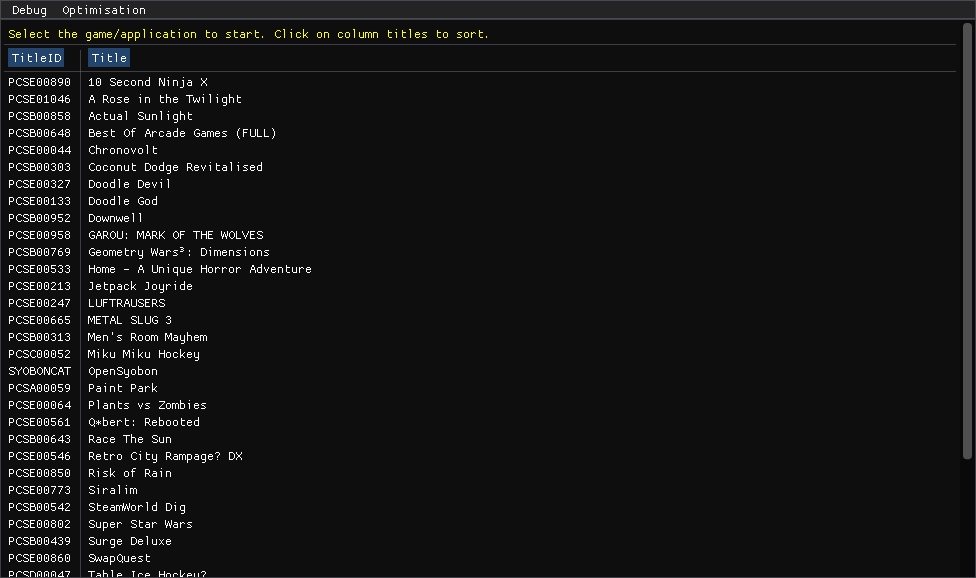Click TitleID cell PCSA00059

[40, 388]
